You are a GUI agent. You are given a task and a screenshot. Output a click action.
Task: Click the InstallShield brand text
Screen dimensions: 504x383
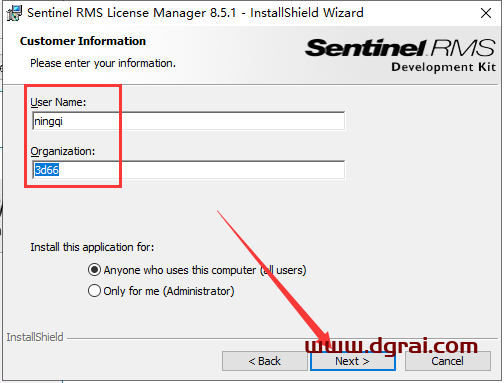click(x=35, y=337)
